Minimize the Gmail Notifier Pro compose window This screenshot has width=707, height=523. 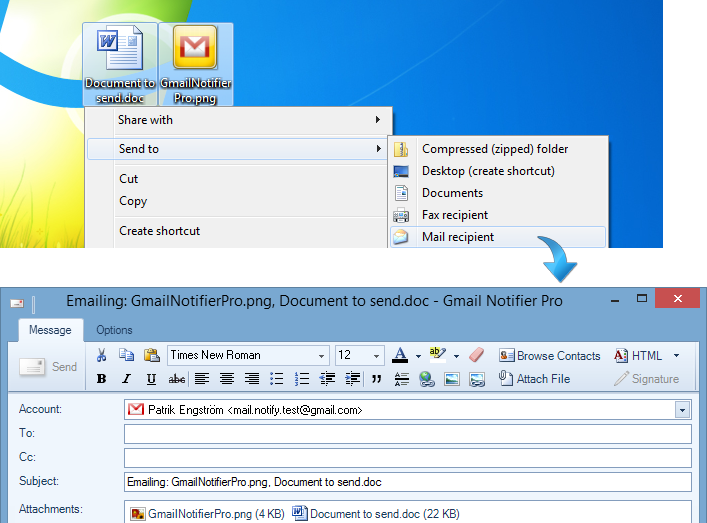(615, 299)
